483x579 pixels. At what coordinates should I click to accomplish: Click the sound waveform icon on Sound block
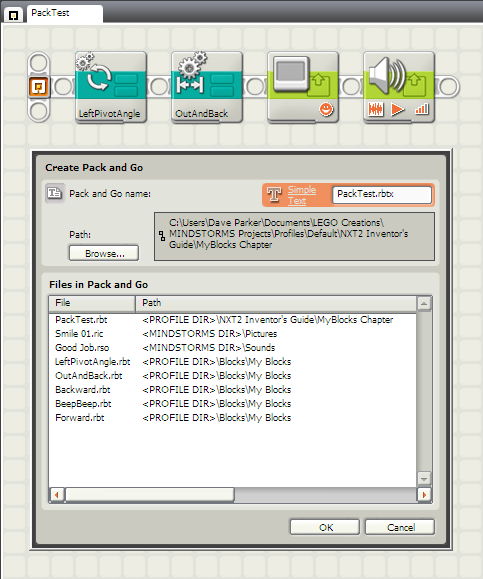[376, 109]
